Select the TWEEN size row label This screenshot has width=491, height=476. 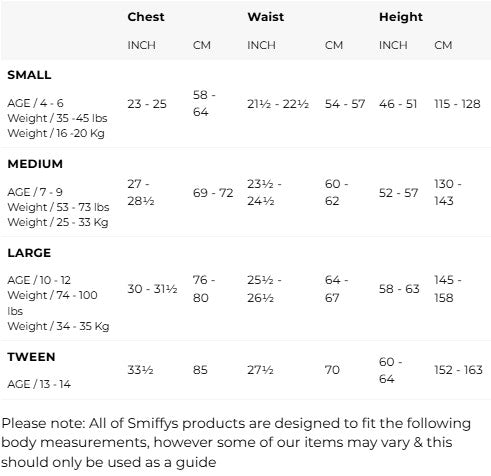[31, 357]
